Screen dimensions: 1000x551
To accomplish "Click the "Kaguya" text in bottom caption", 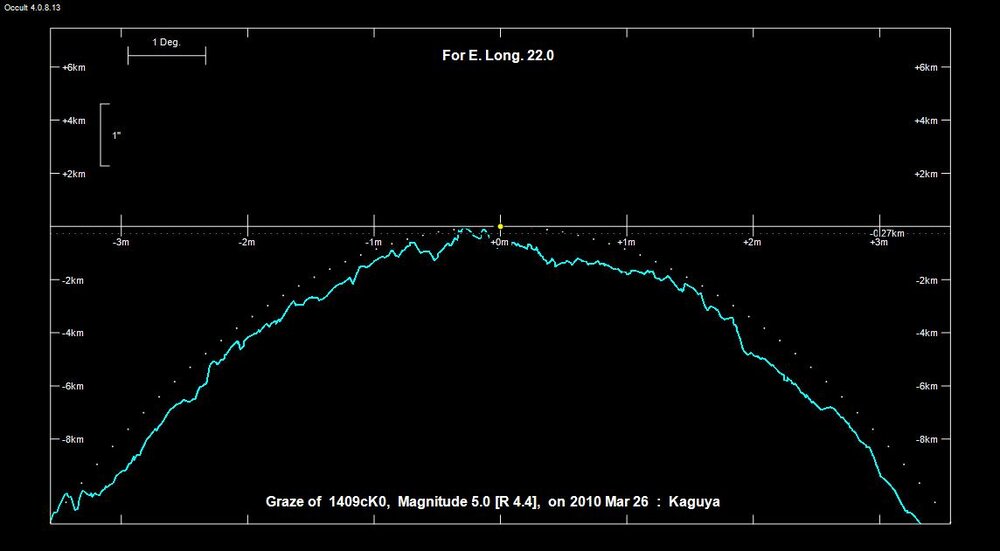I will [697, 502].
